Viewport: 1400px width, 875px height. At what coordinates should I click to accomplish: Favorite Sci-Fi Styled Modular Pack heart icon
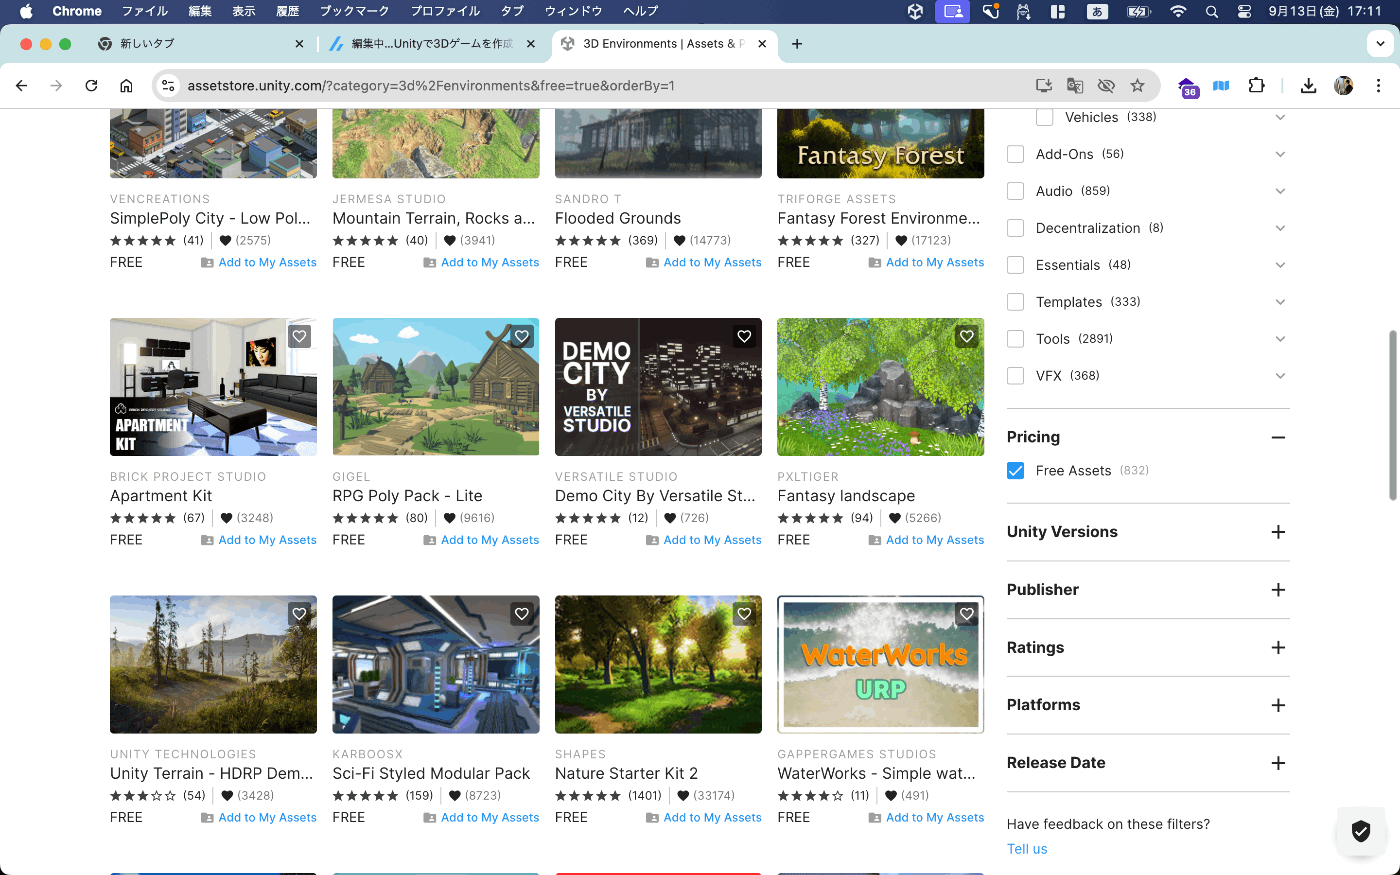pyautogui.click(x=522, y=614)
